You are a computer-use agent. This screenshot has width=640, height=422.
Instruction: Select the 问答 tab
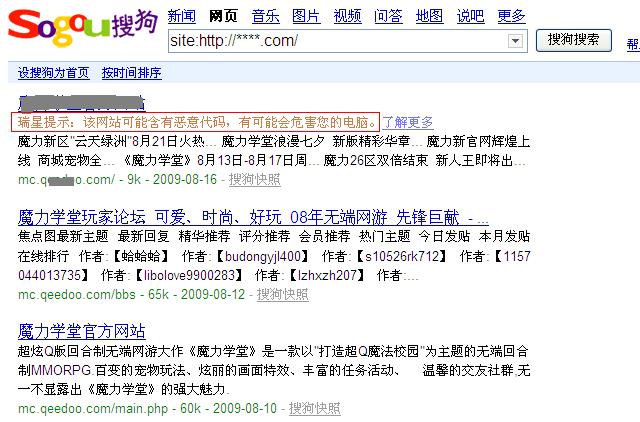388,16
